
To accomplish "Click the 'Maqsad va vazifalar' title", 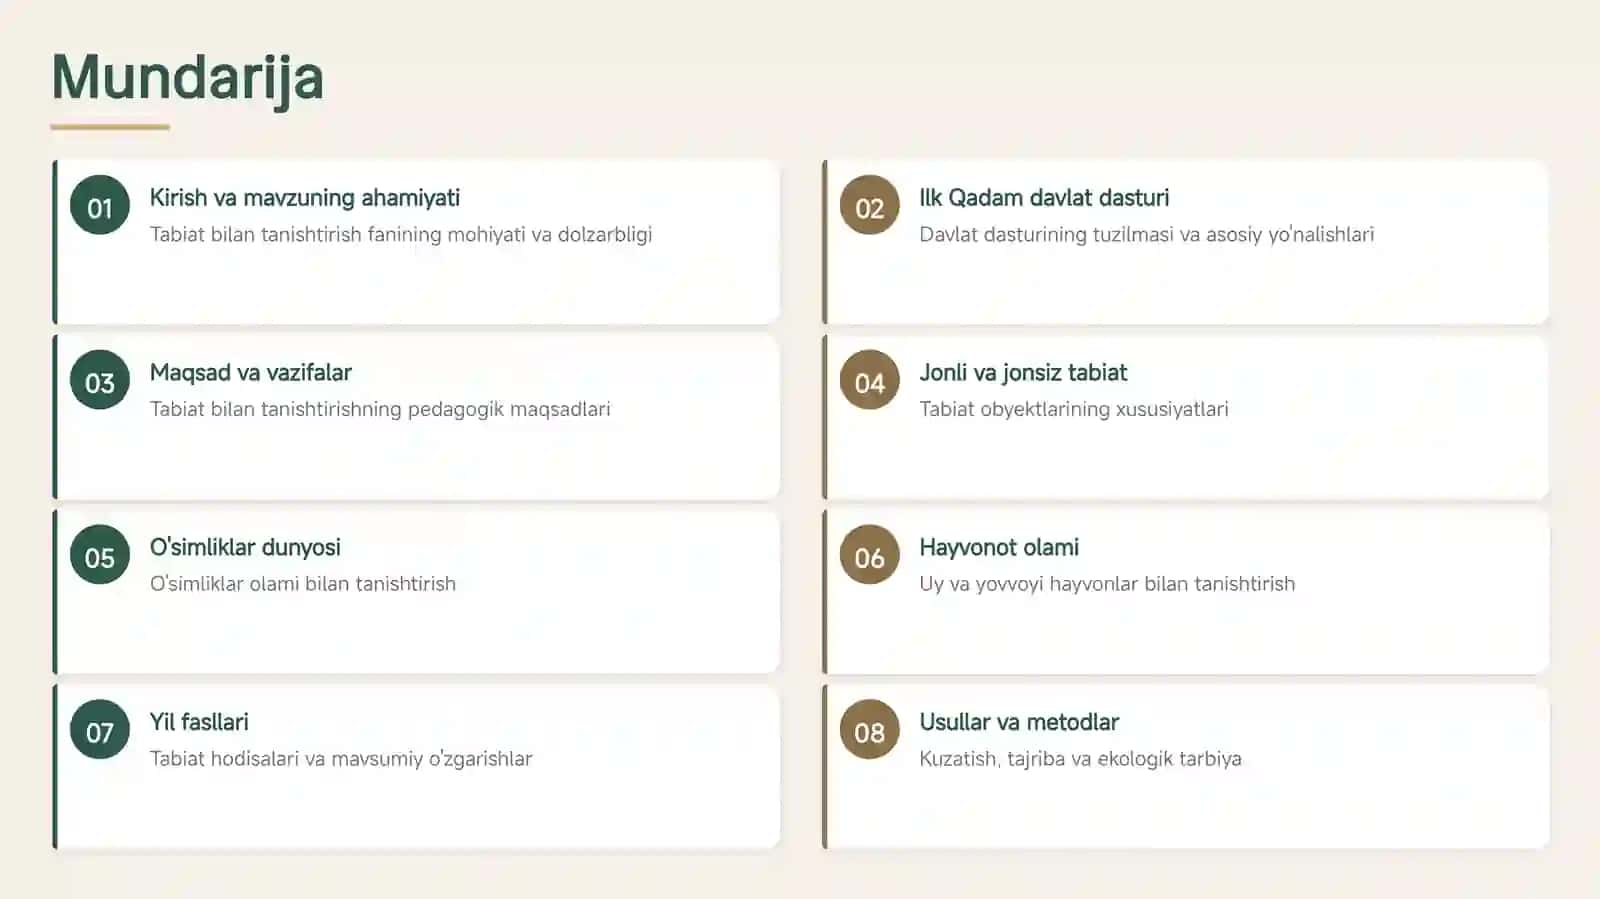I will click(x=251, y=373).
